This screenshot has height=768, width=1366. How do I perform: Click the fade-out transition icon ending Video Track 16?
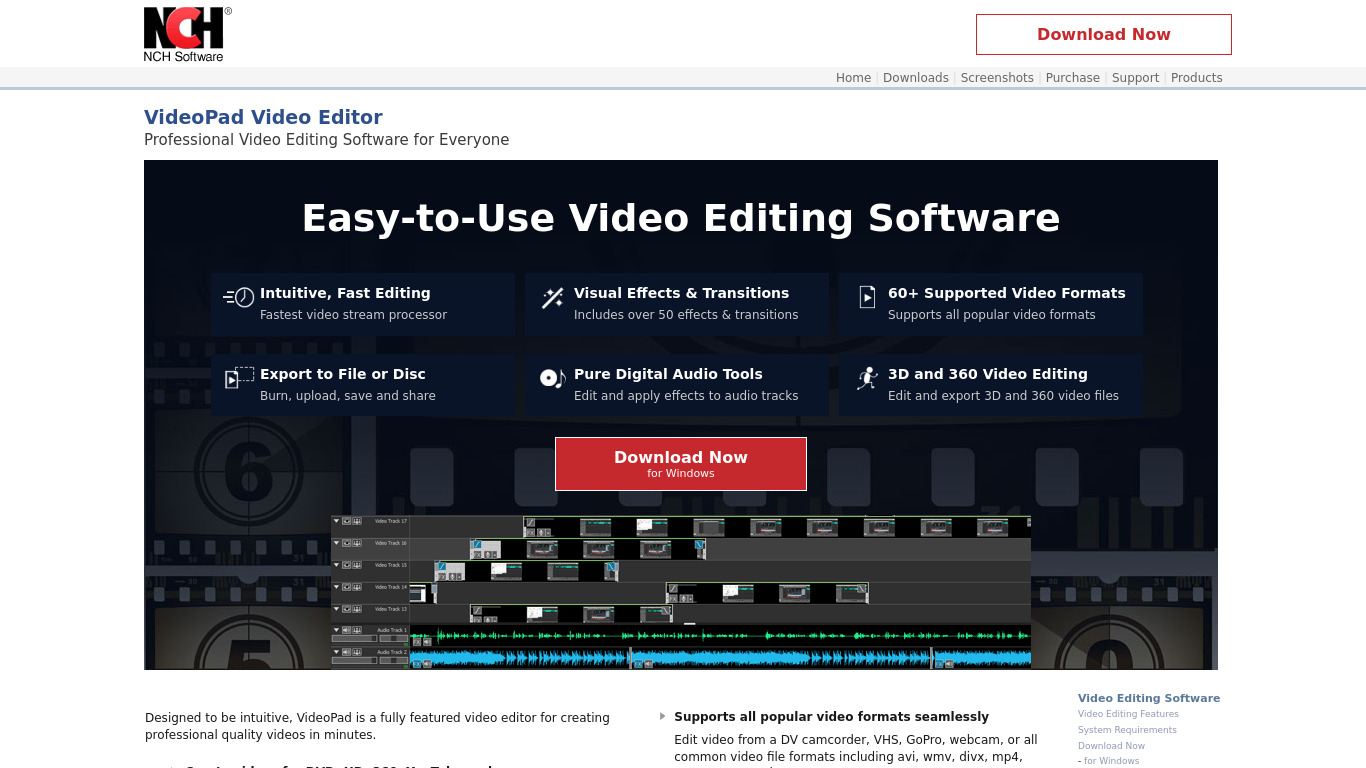tap(699, 545)
